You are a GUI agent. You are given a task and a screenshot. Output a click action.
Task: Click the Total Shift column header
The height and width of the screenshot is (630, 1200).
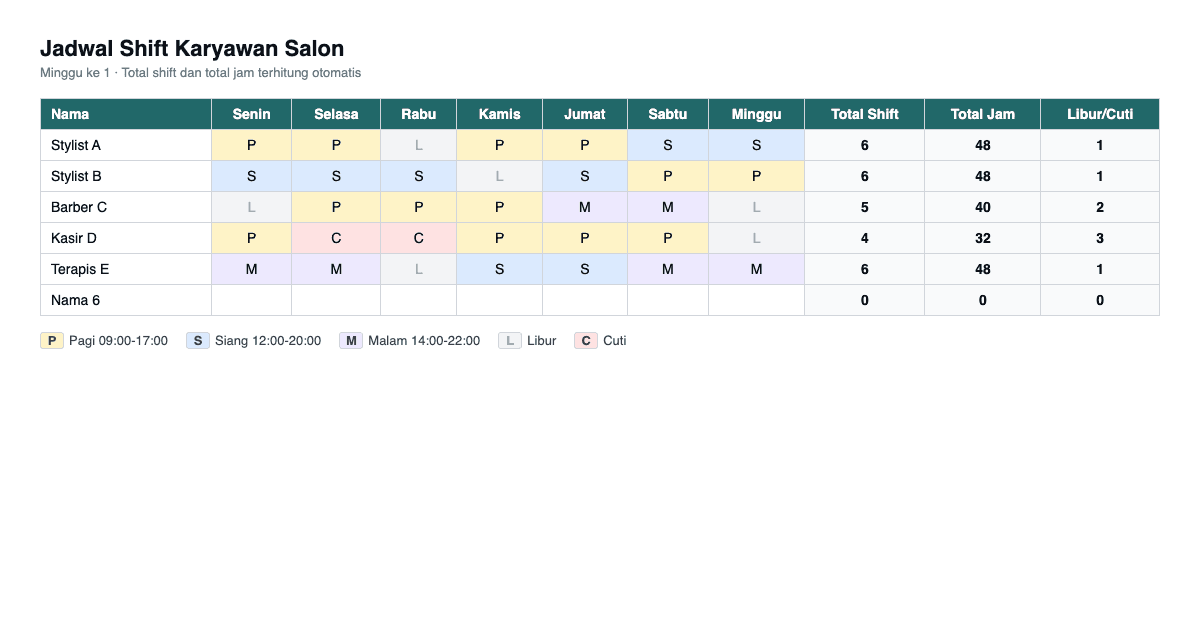[x=864, y=114]
